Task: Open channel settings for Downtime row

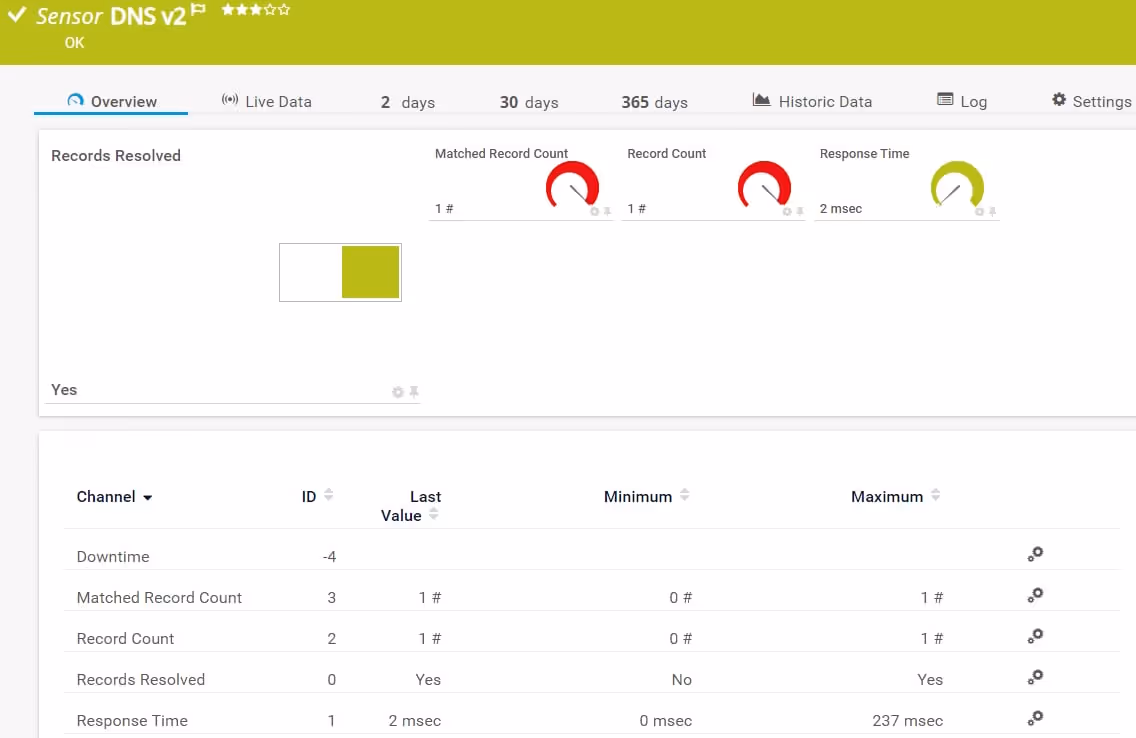Action: 1036,554
